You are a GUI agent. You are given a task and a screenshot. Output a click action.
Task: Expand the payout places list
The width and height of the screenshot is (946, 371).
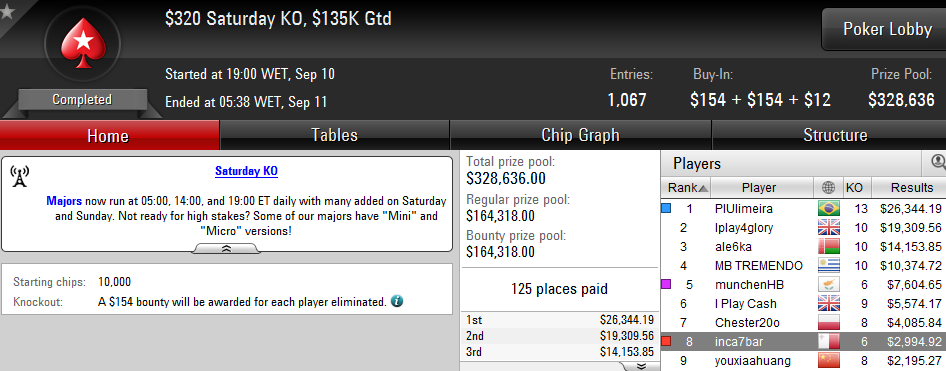click(641, 366)
